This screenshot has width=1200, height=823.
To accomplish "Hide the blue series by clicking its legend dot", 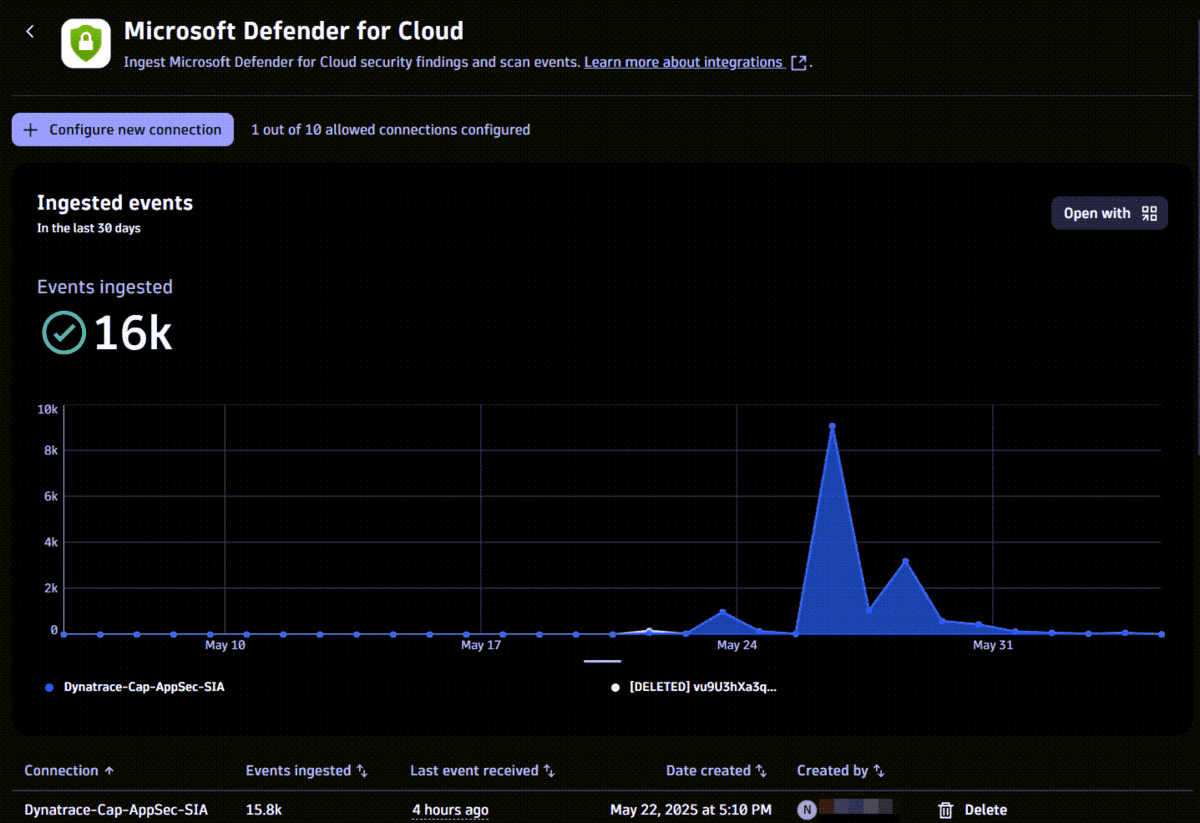I will (x=50, y=687).
